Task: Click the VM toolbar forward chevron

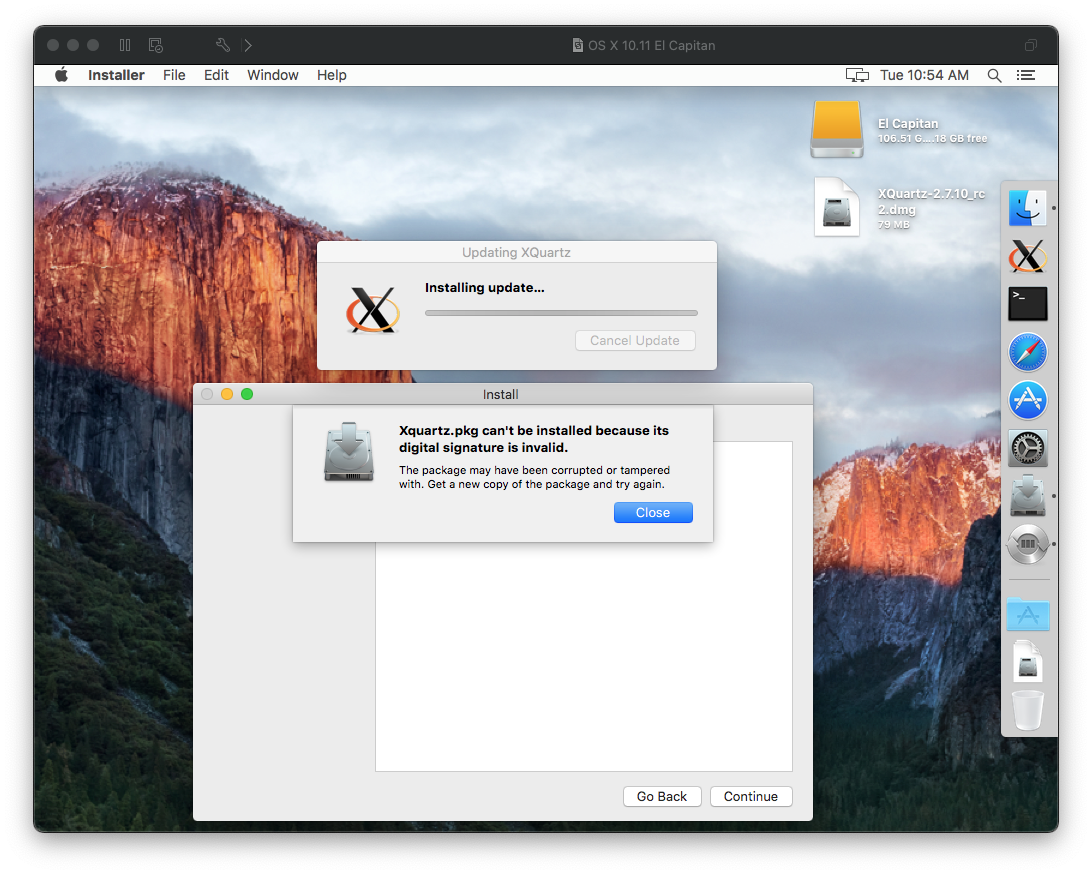Action: [248, 45]
